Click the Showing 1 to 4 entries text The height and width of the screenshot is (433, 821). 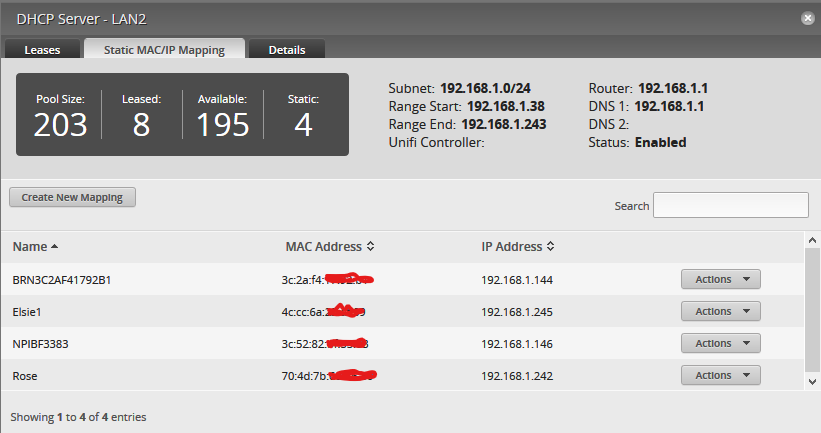(79, 417)
